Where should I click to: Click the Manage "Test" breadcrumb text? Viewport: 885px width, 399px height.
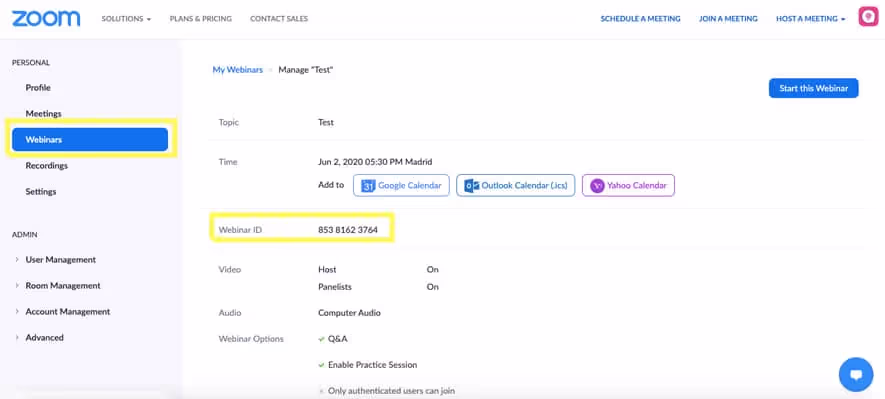[306, 70]
